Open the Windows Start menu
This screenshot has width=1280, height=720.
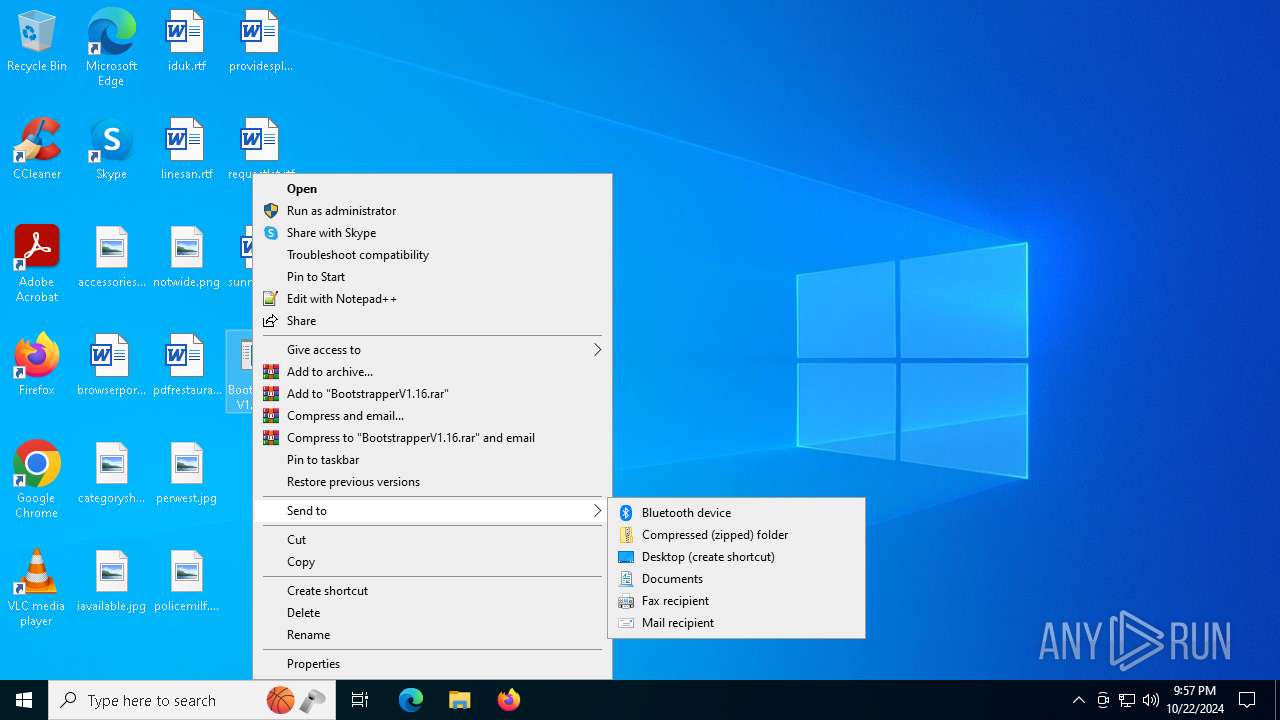(24, 700)
